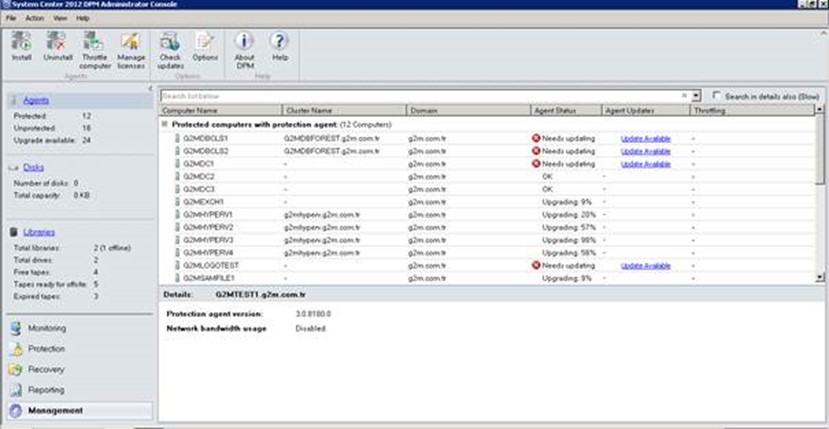829x429 pixels.
Task: Collapse the left navigation pane arrow
Action: tap(151, 88)
